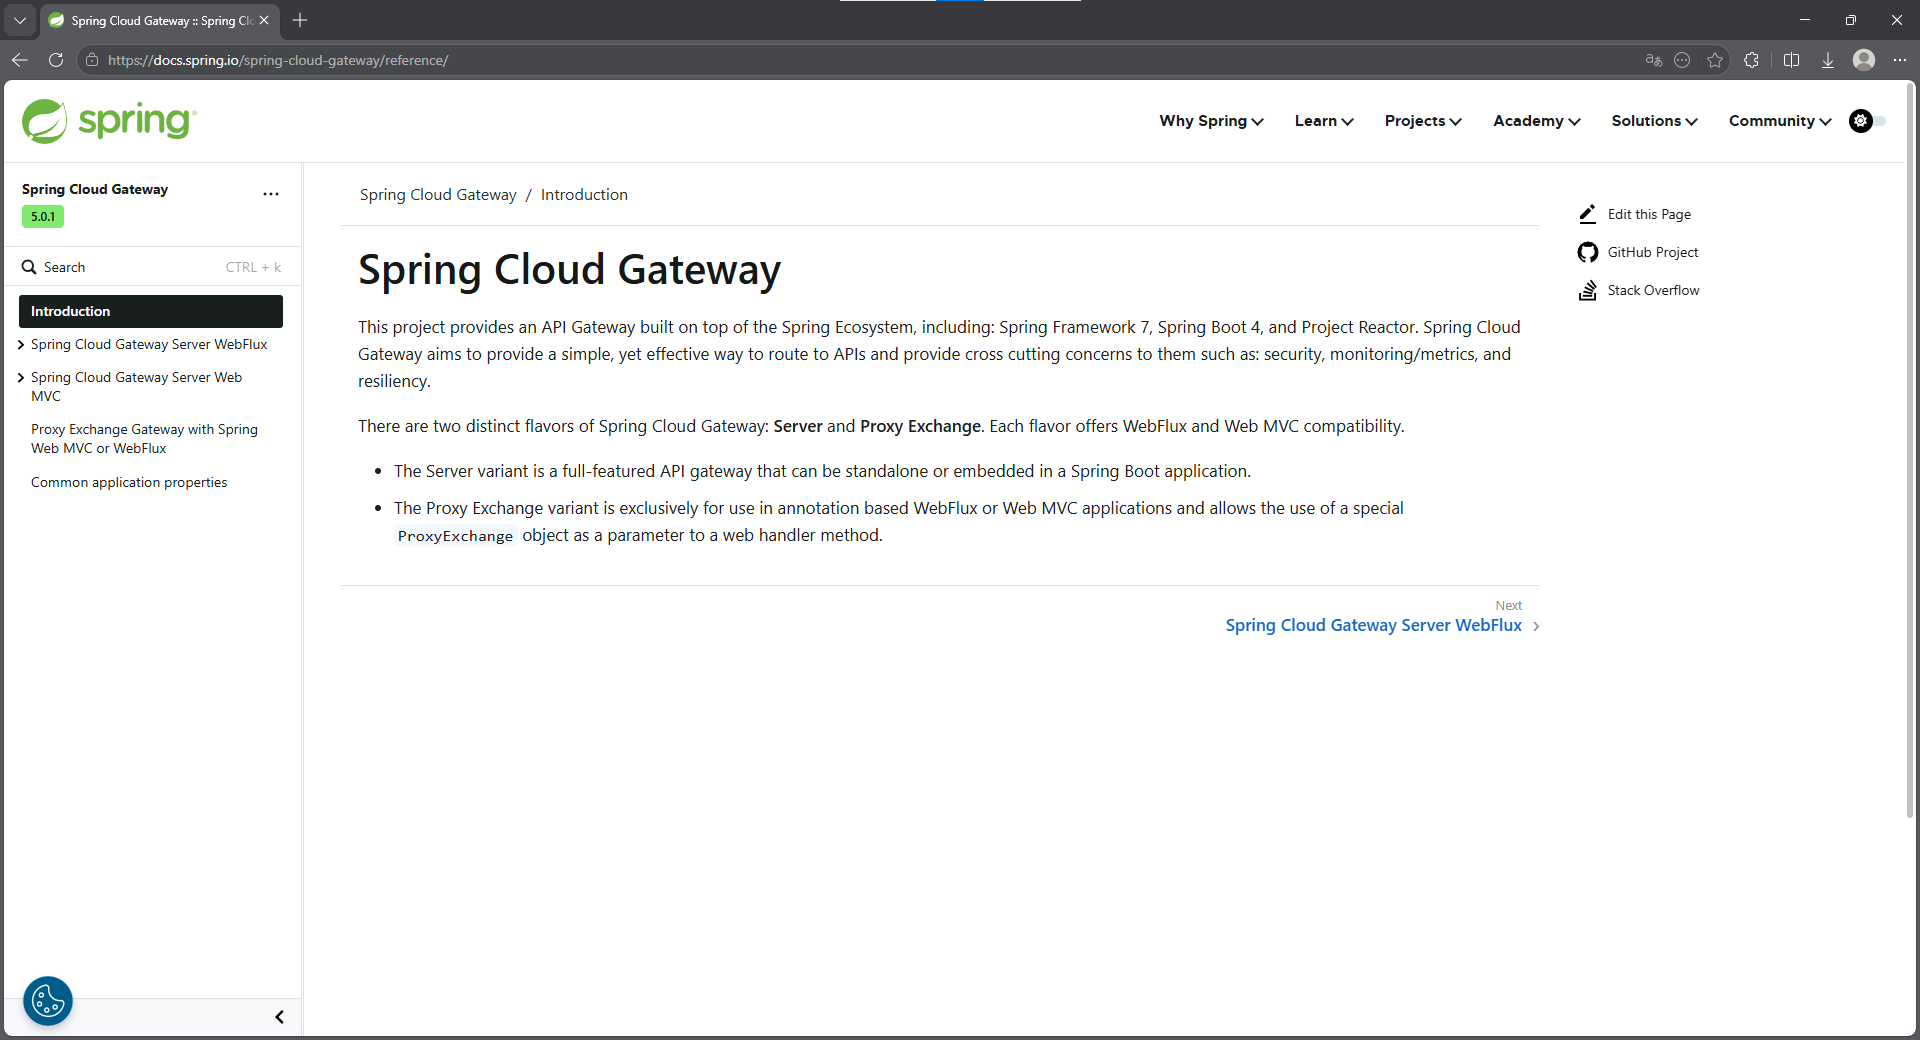Expand Spring Cloud Gateway Server Web MVC section
Screen dimensions: 1920x1040
click(x=21, y=378)
